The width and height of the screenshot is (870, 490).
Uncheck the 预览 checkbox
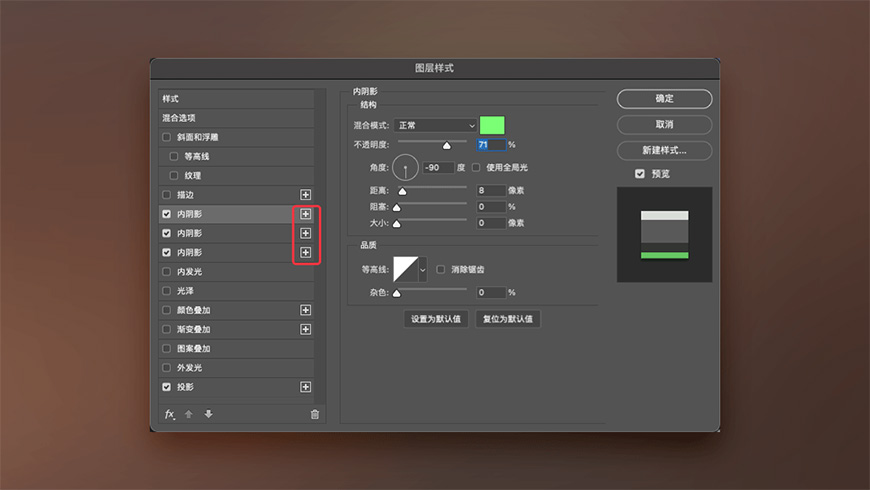(640, 174)
